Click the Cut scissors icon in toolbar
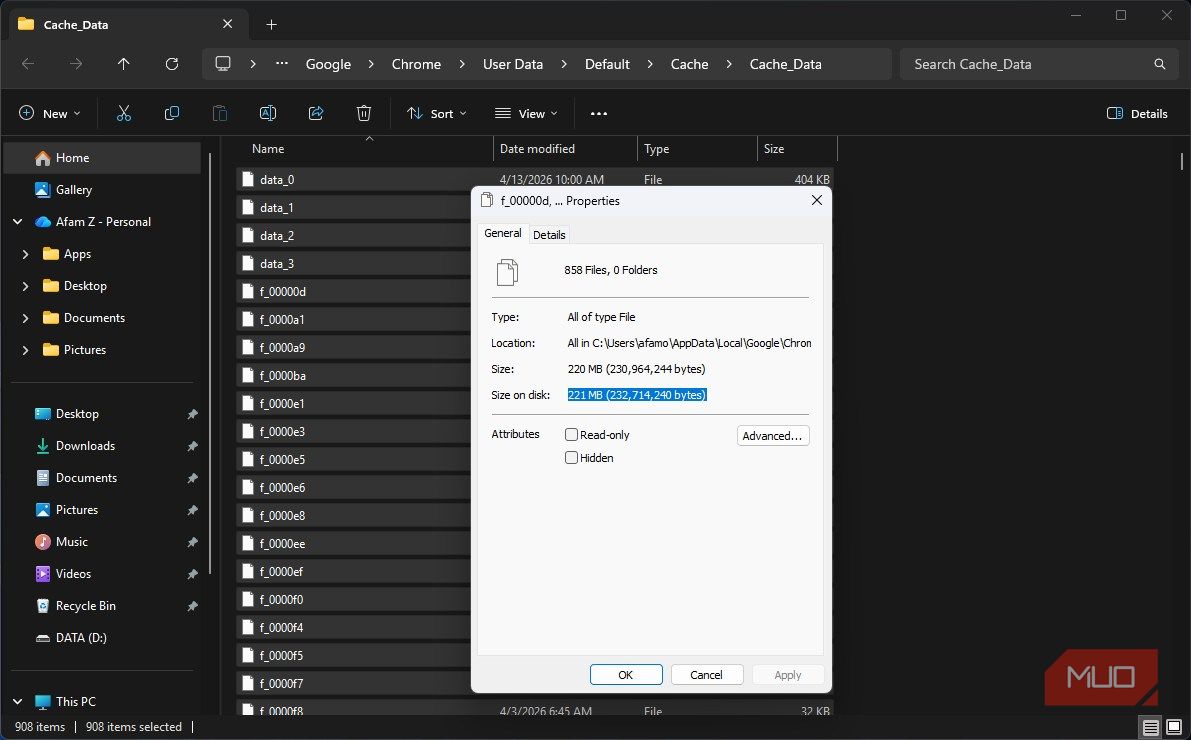1191x740 pixels. pos(124,113)
